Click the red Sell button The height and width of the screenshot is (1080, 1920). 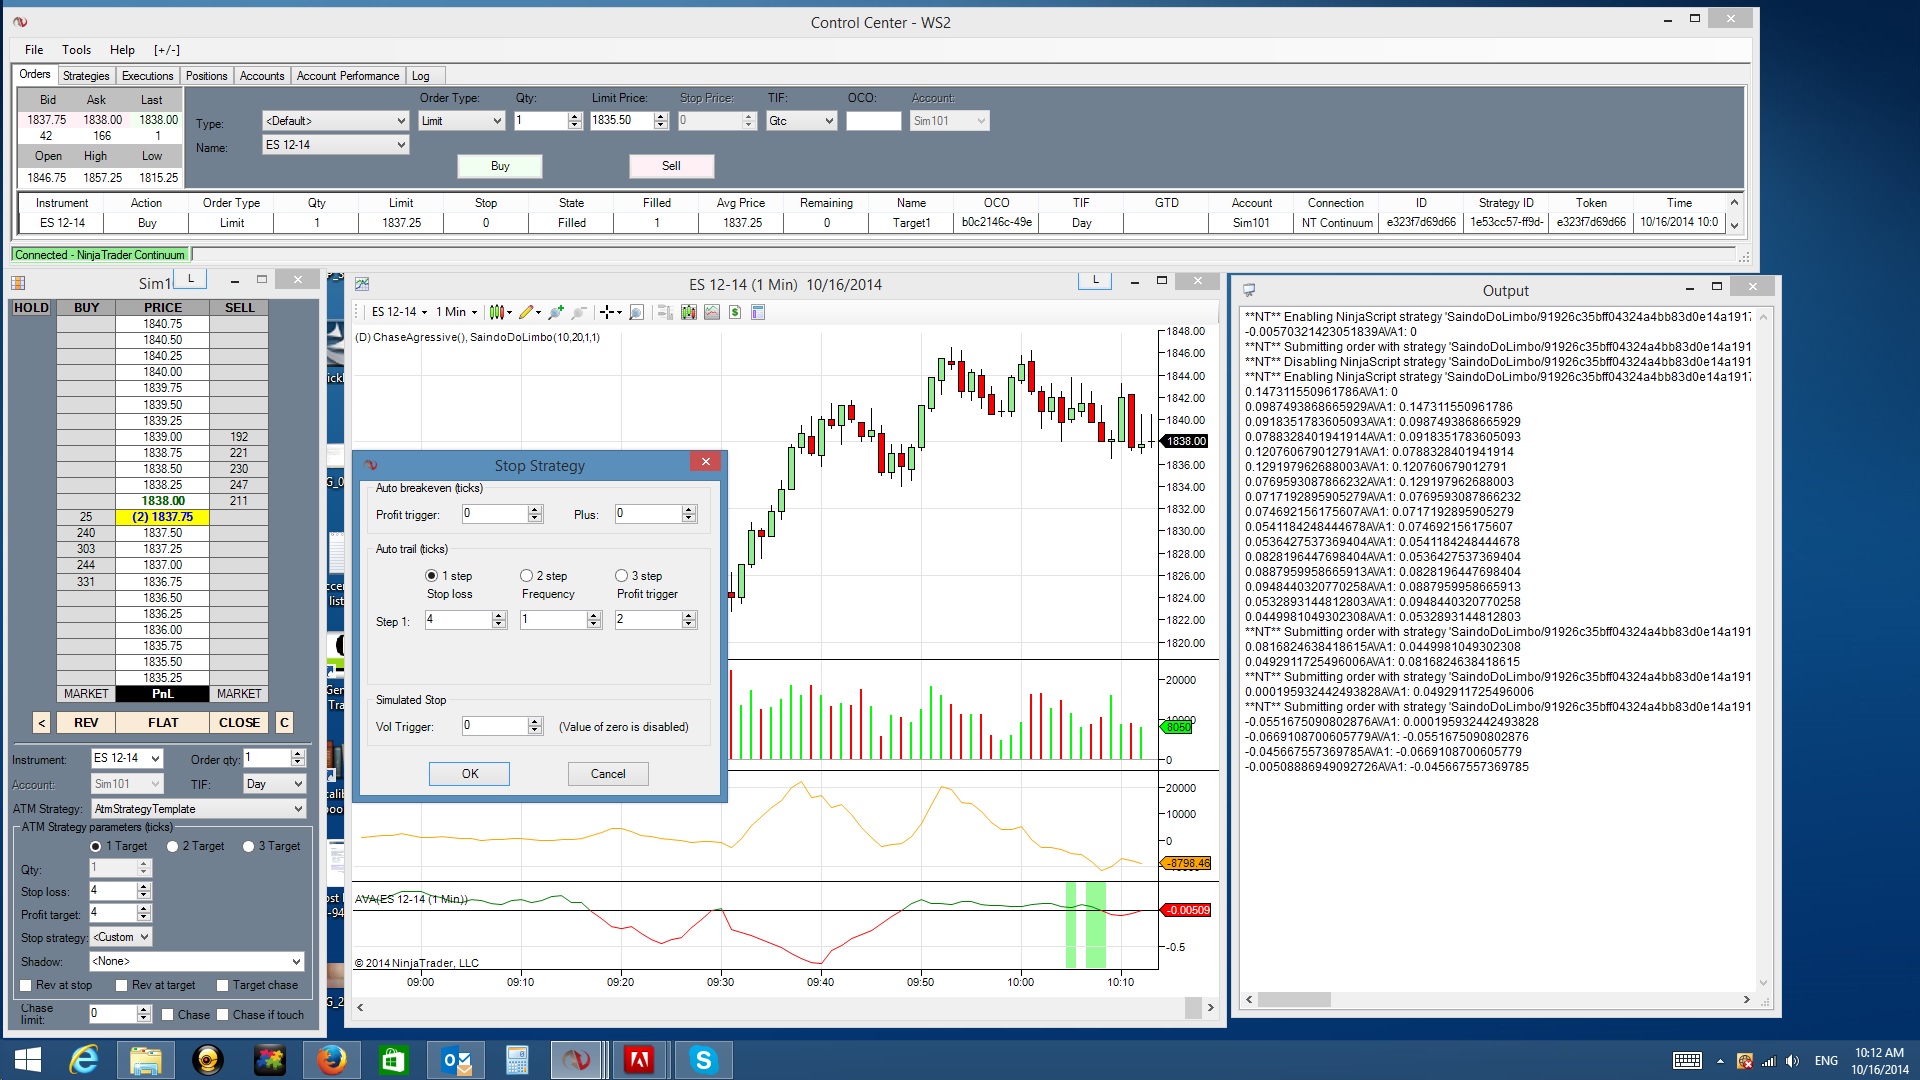671,166
